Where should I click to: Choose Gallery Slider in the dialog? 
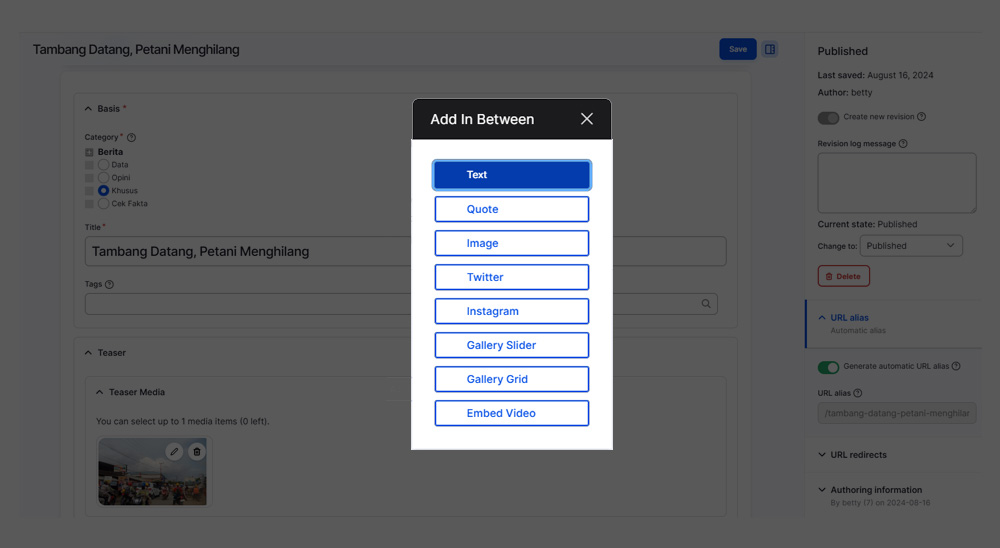click(x=511, y=345)
